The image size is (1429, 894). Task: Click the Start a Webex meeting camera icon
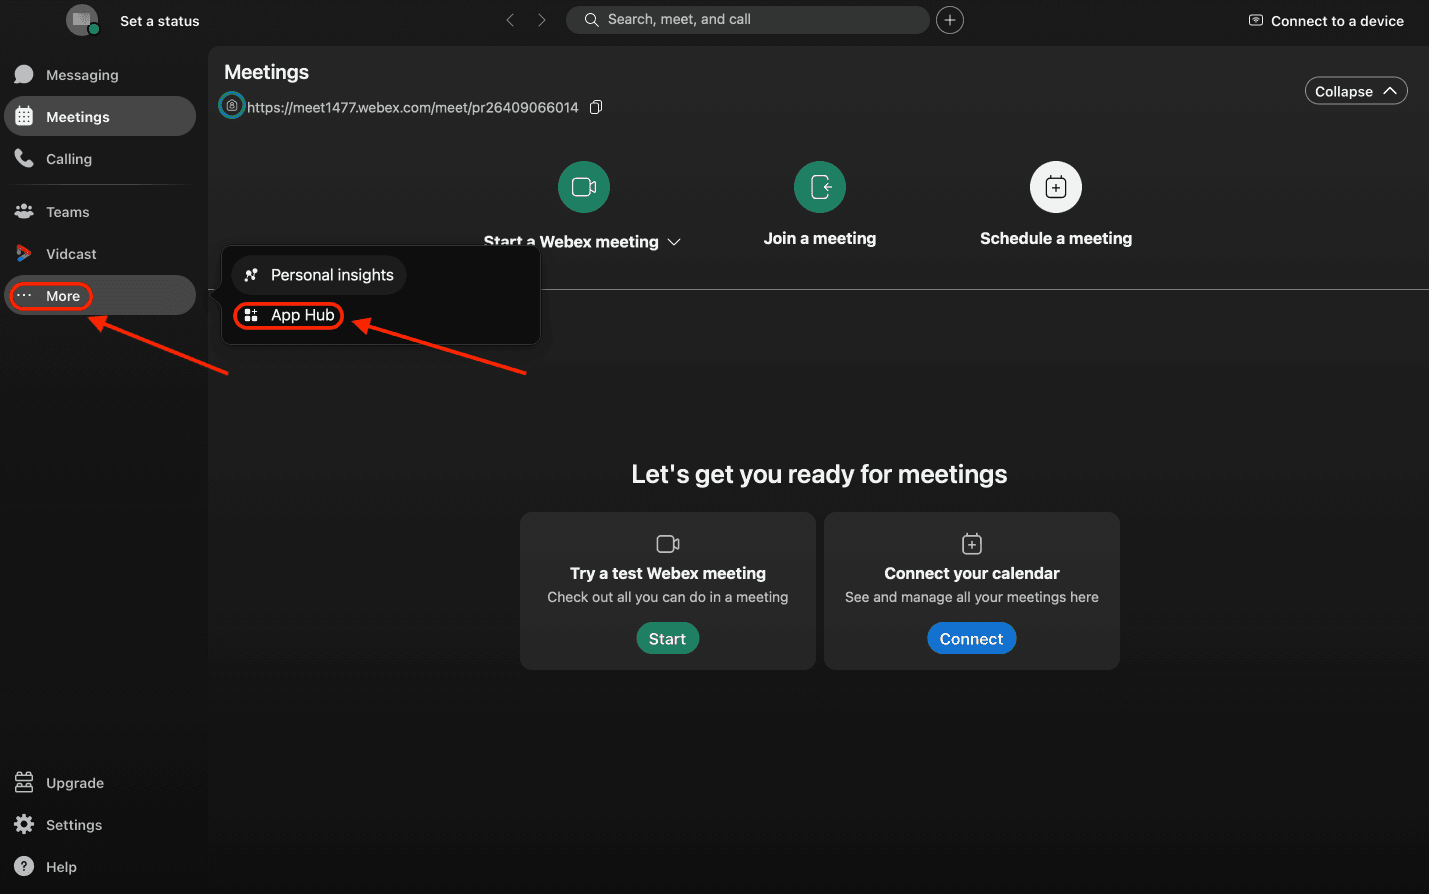tap(584, 187)
